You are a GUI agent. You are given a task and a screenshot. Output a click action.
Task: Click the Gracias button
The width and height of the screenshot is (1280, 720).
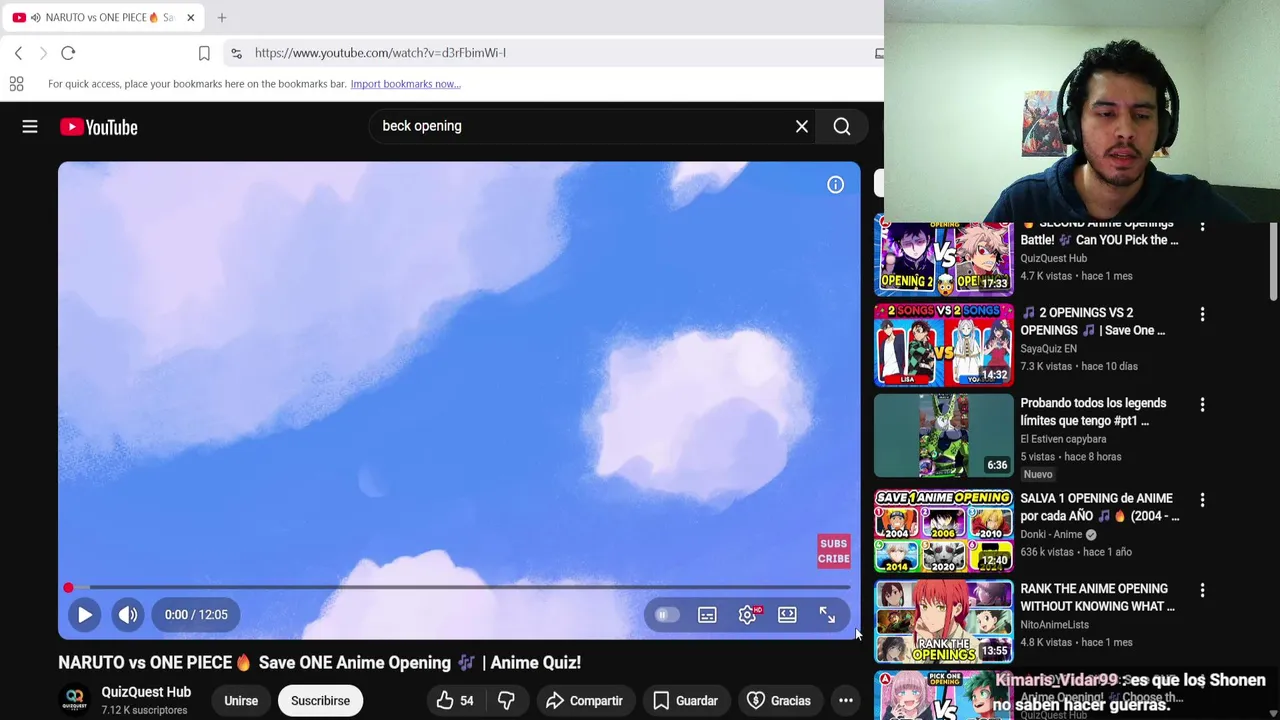click(x=780, y=701)
